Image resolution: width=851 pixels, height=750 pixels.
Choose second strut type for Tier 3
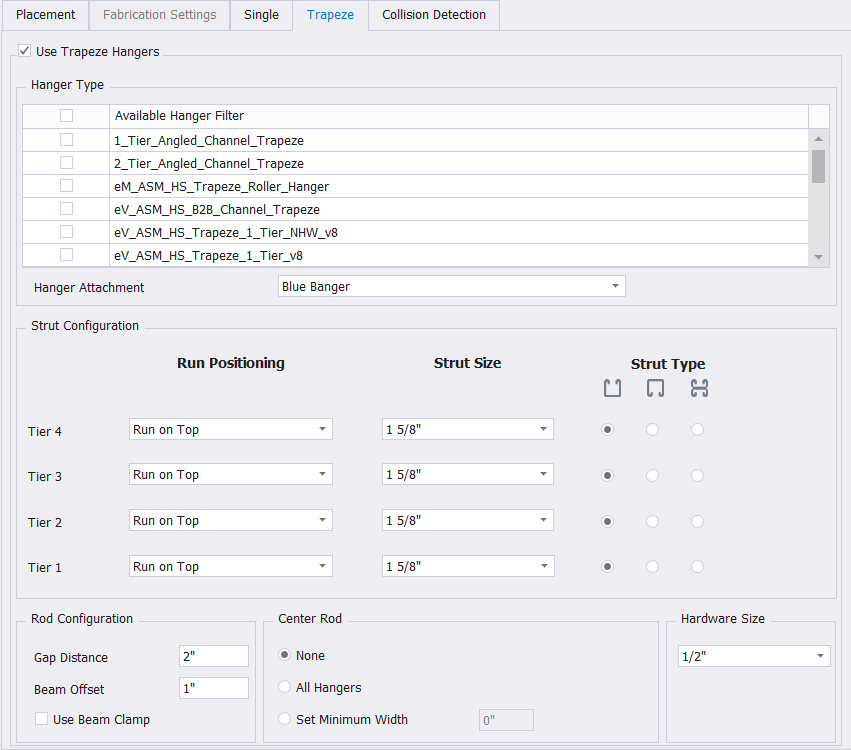(652, 475)
